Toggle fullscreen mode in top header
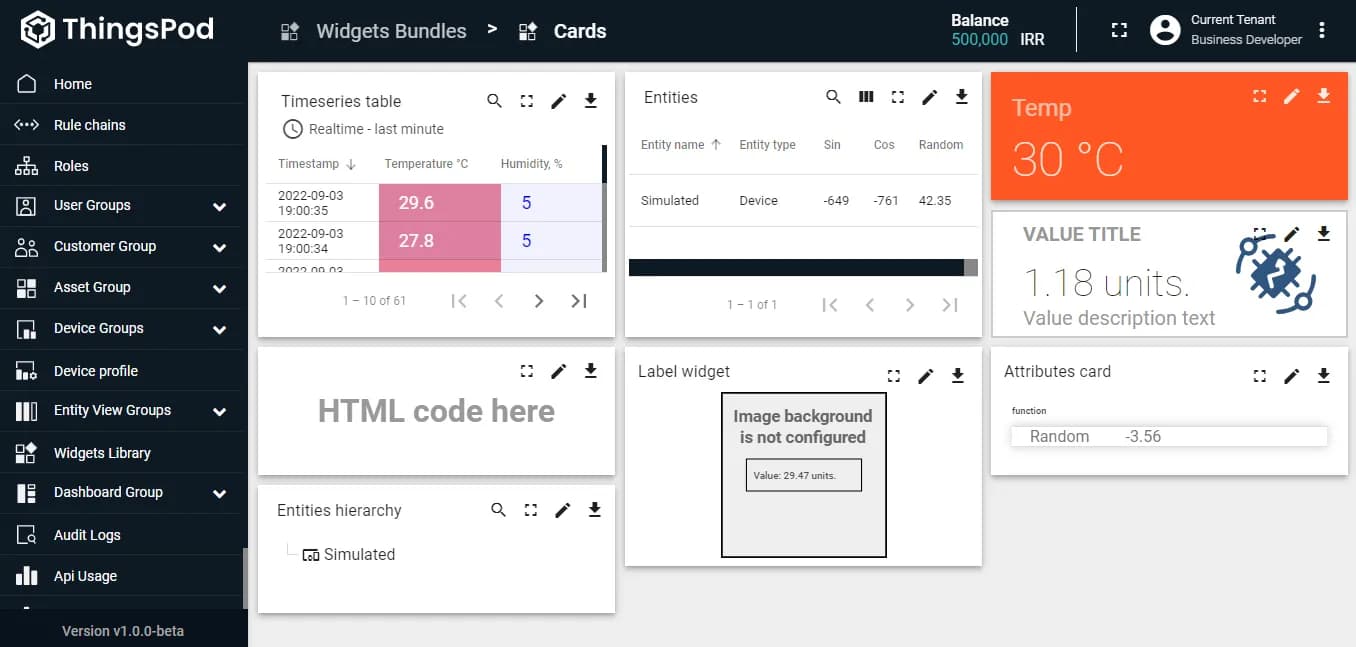The image size is (1356, 647). point(1120,31)
